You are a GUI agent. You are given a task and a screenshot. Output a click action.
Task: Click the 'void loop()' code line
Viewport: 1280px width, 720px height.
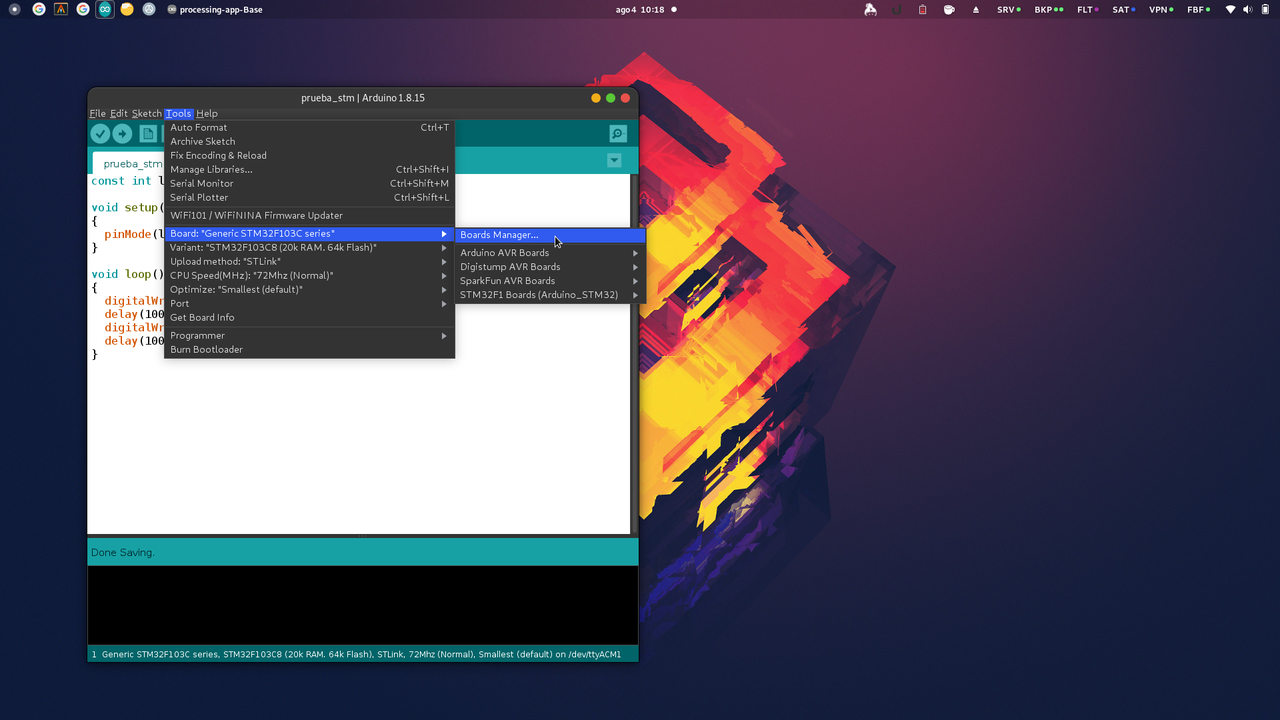coord(127,274)
